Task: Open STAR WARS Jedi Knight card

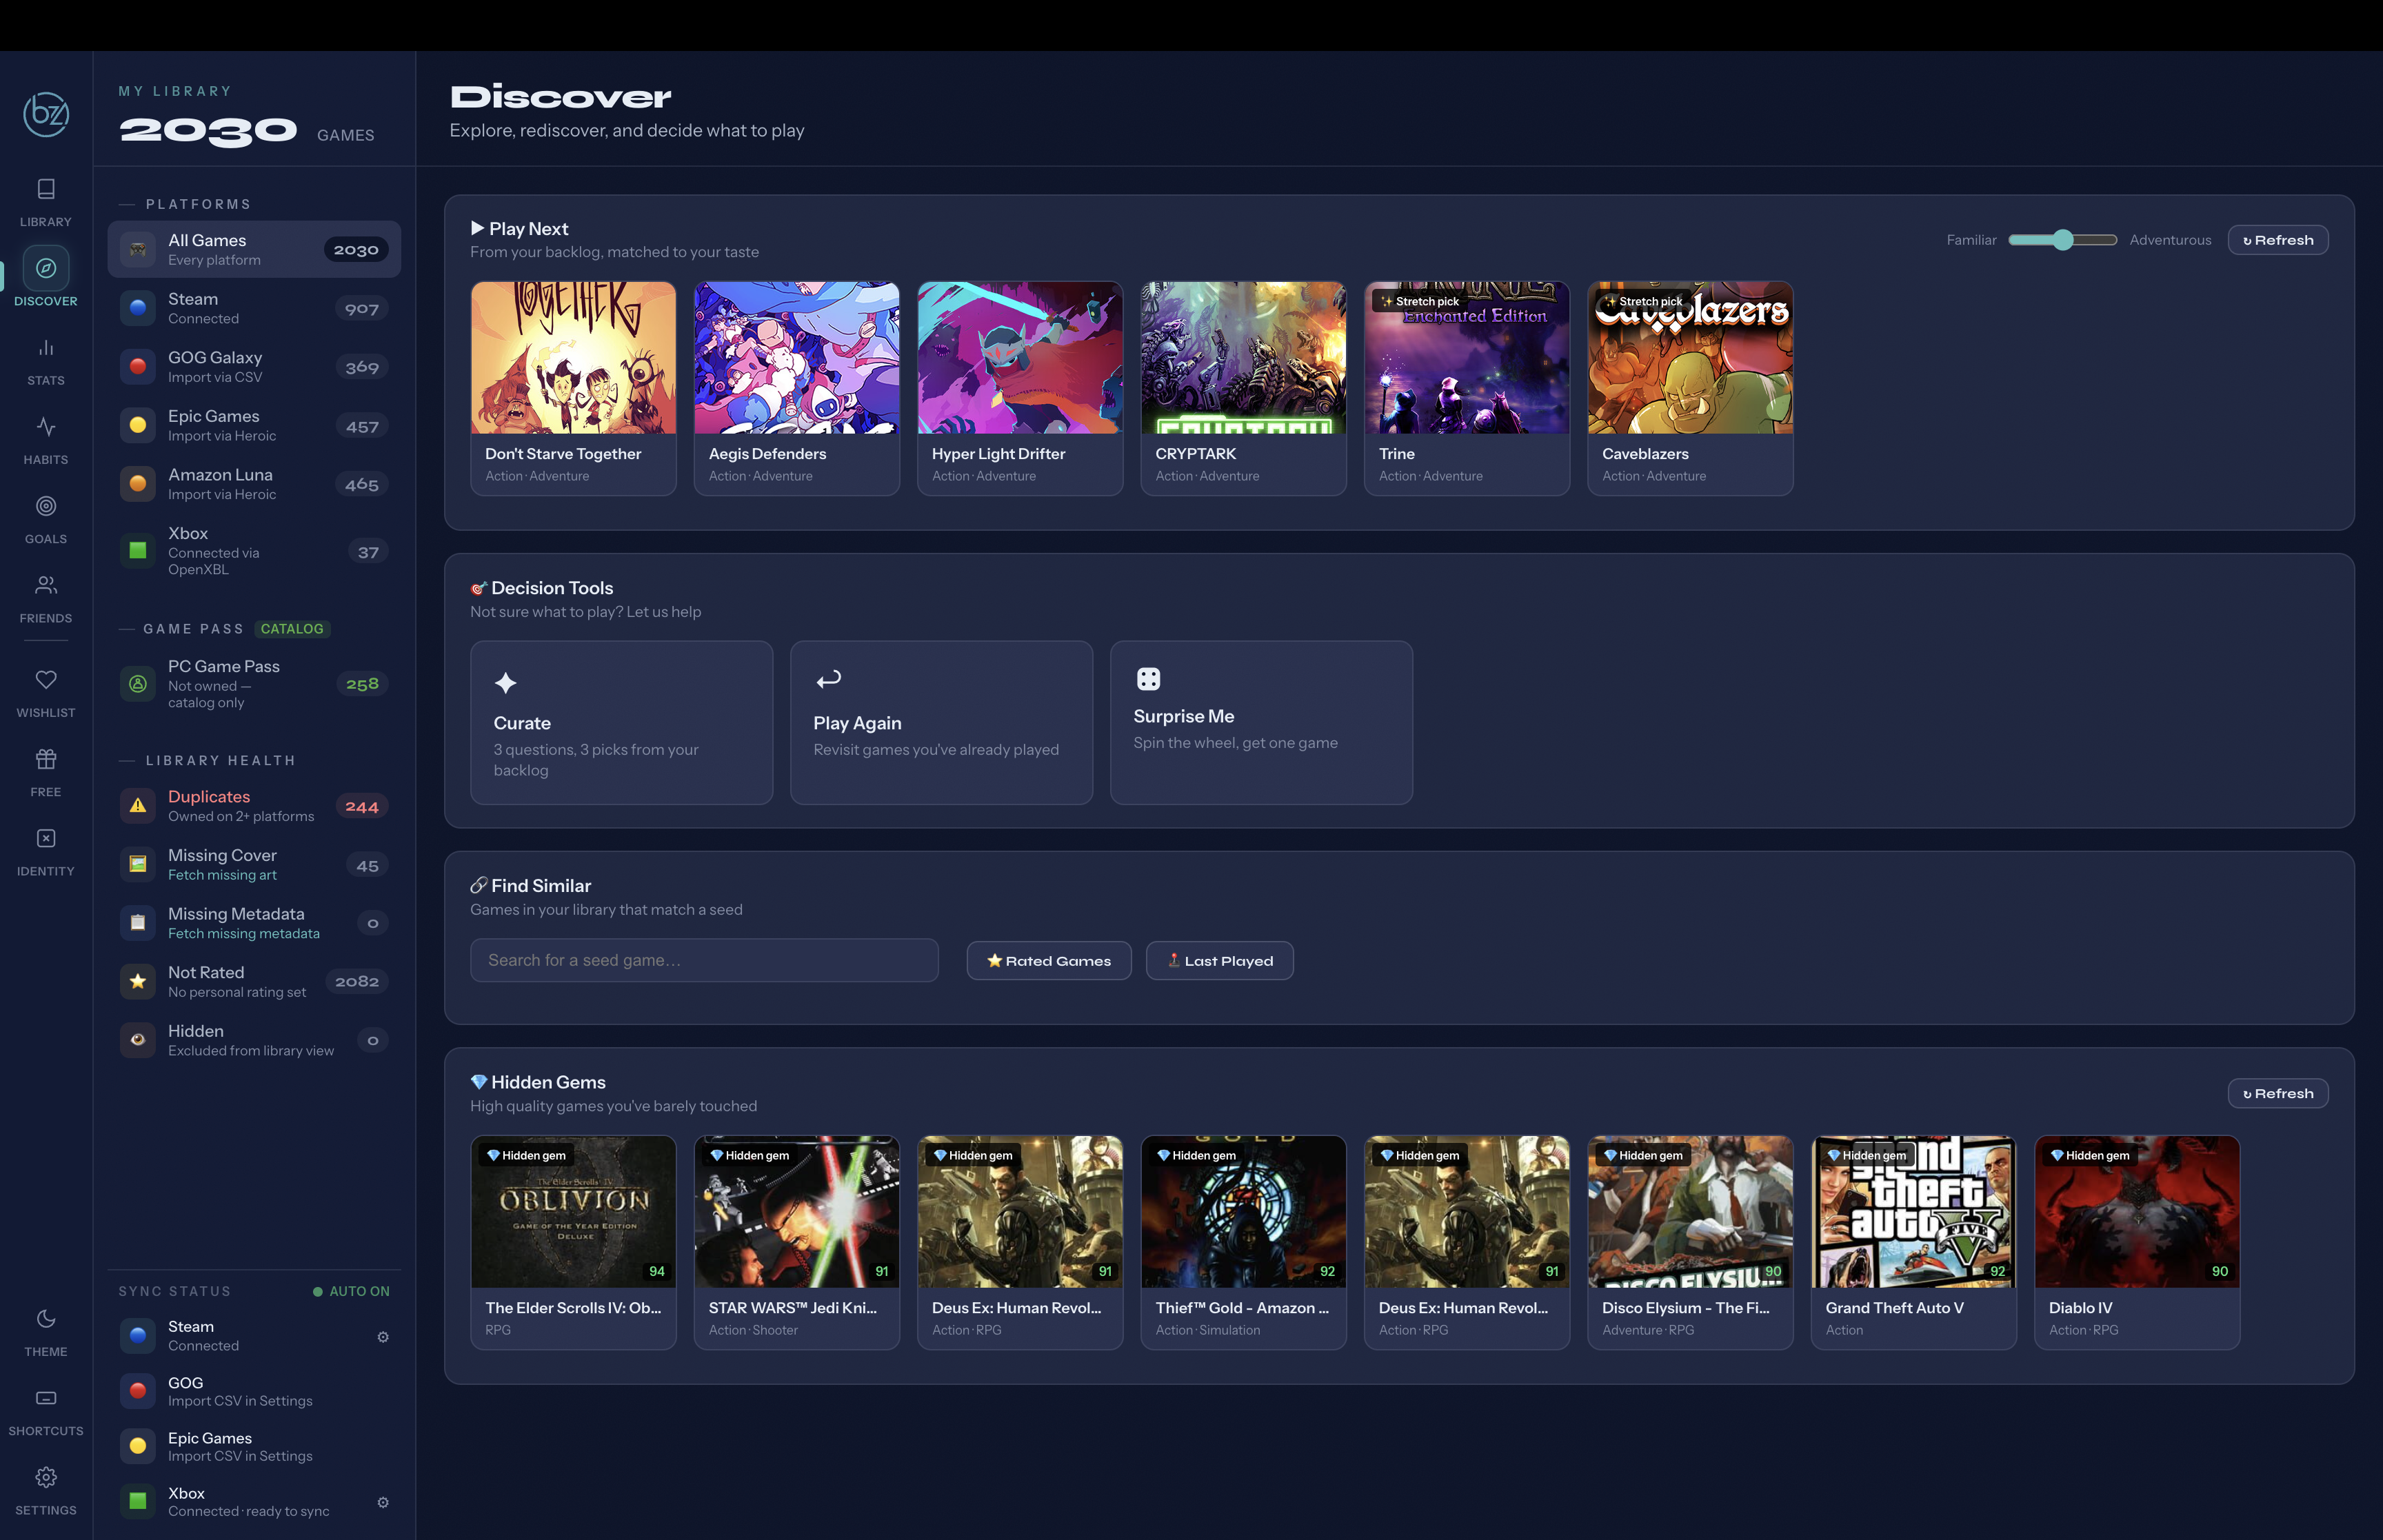Action: coord(797,1242)
